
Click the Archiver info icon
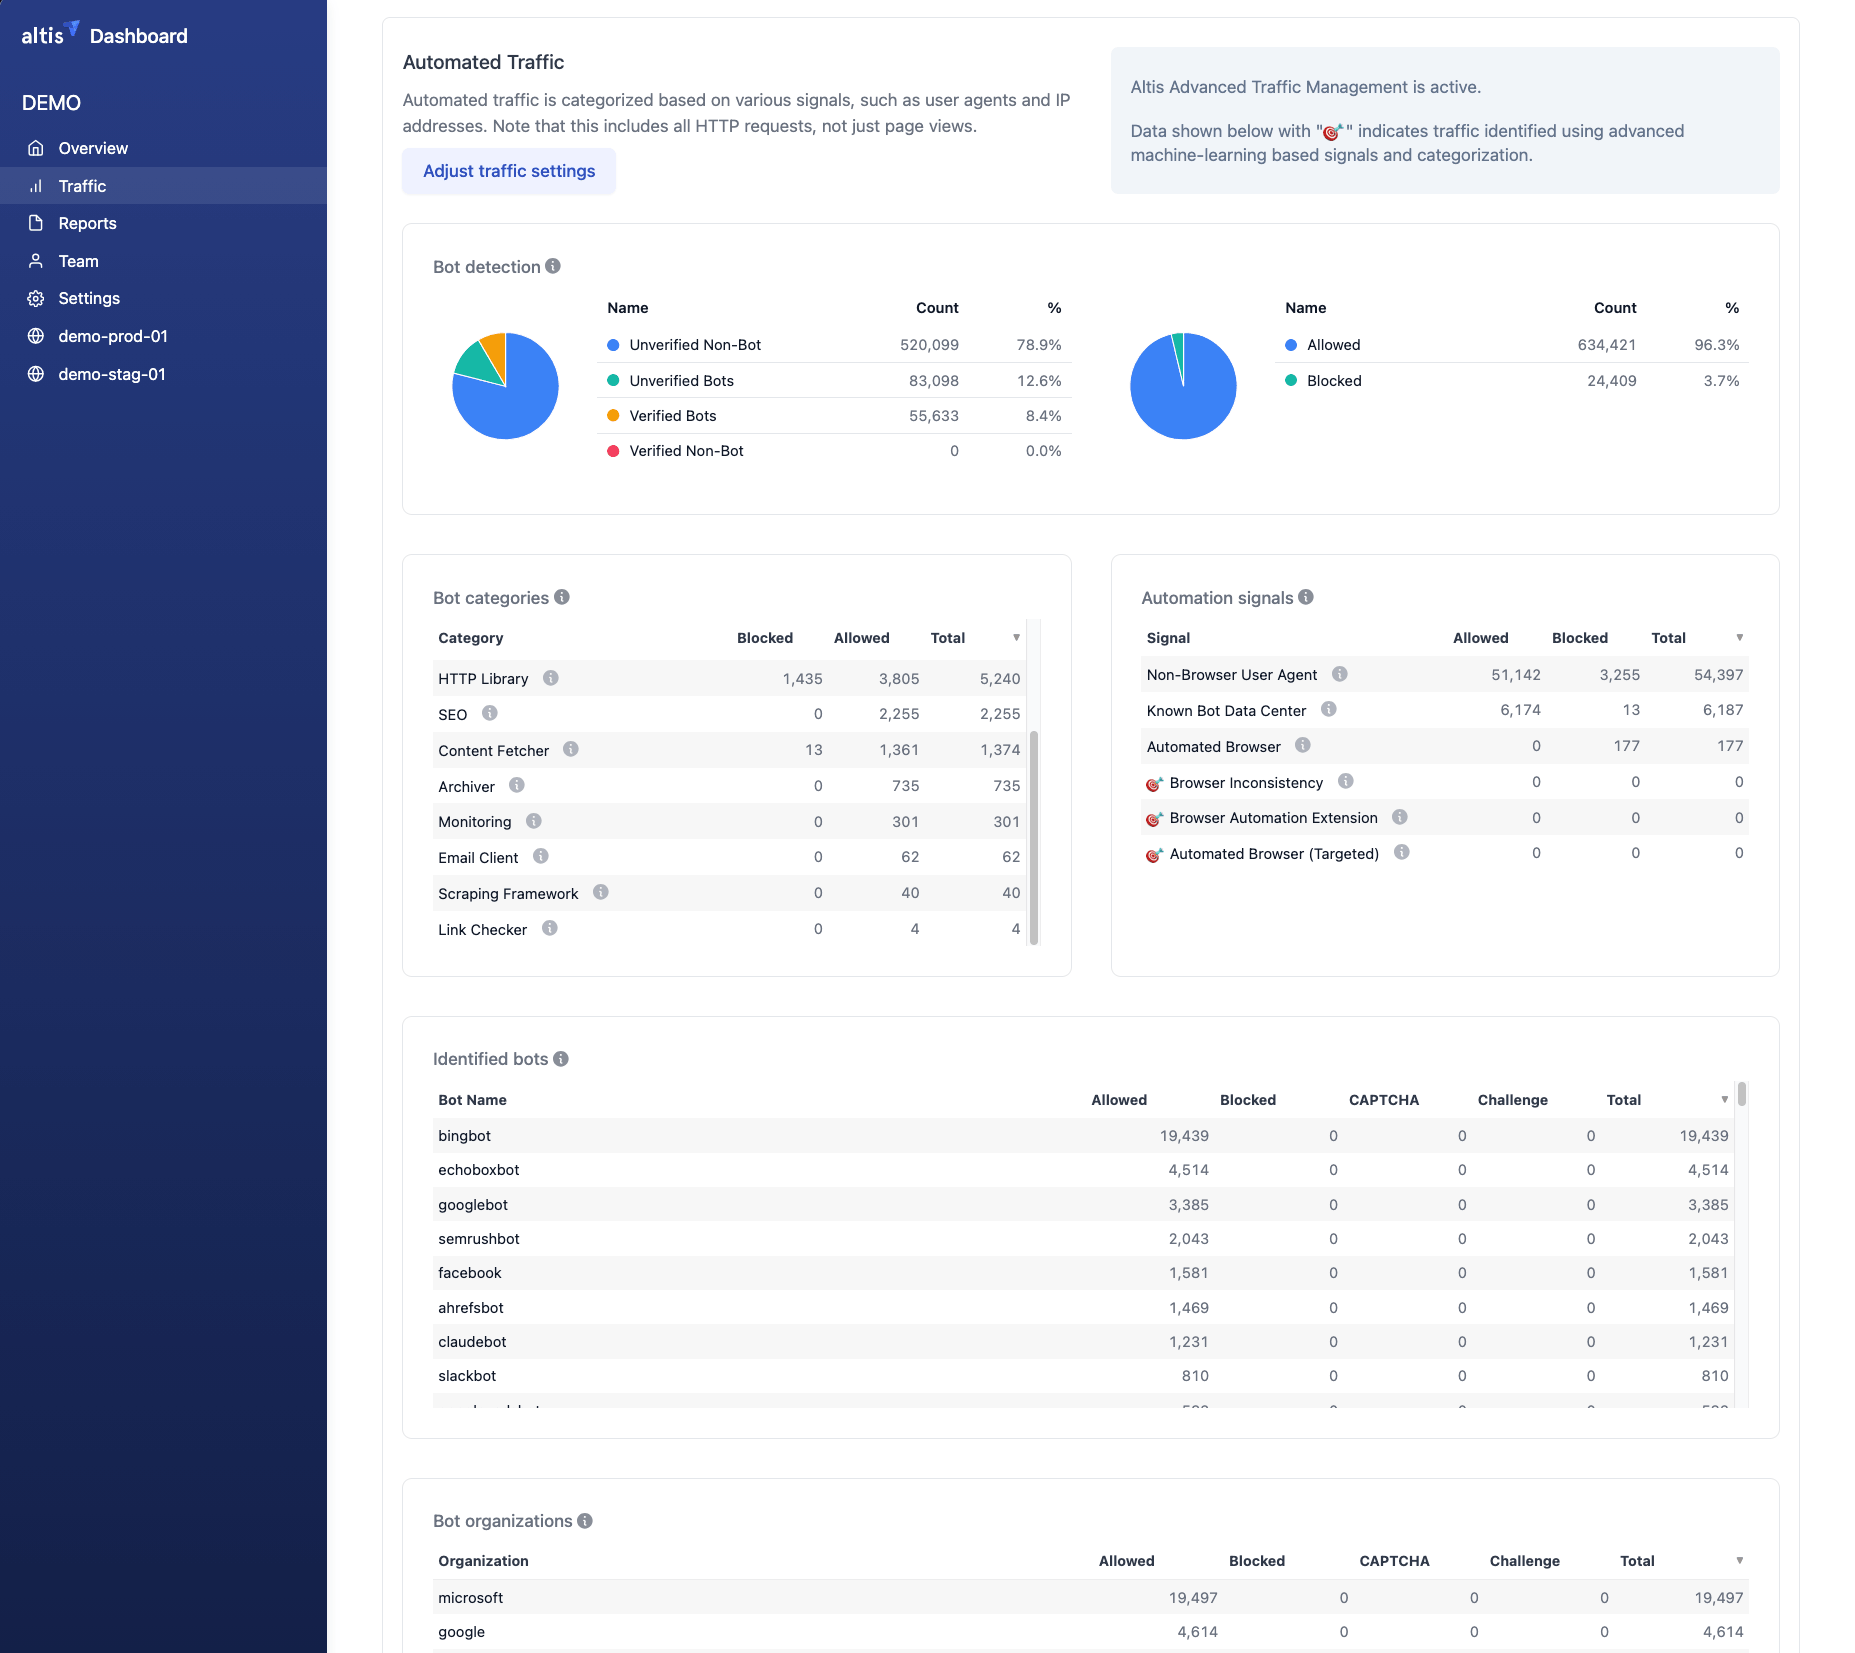pos(517,785)
